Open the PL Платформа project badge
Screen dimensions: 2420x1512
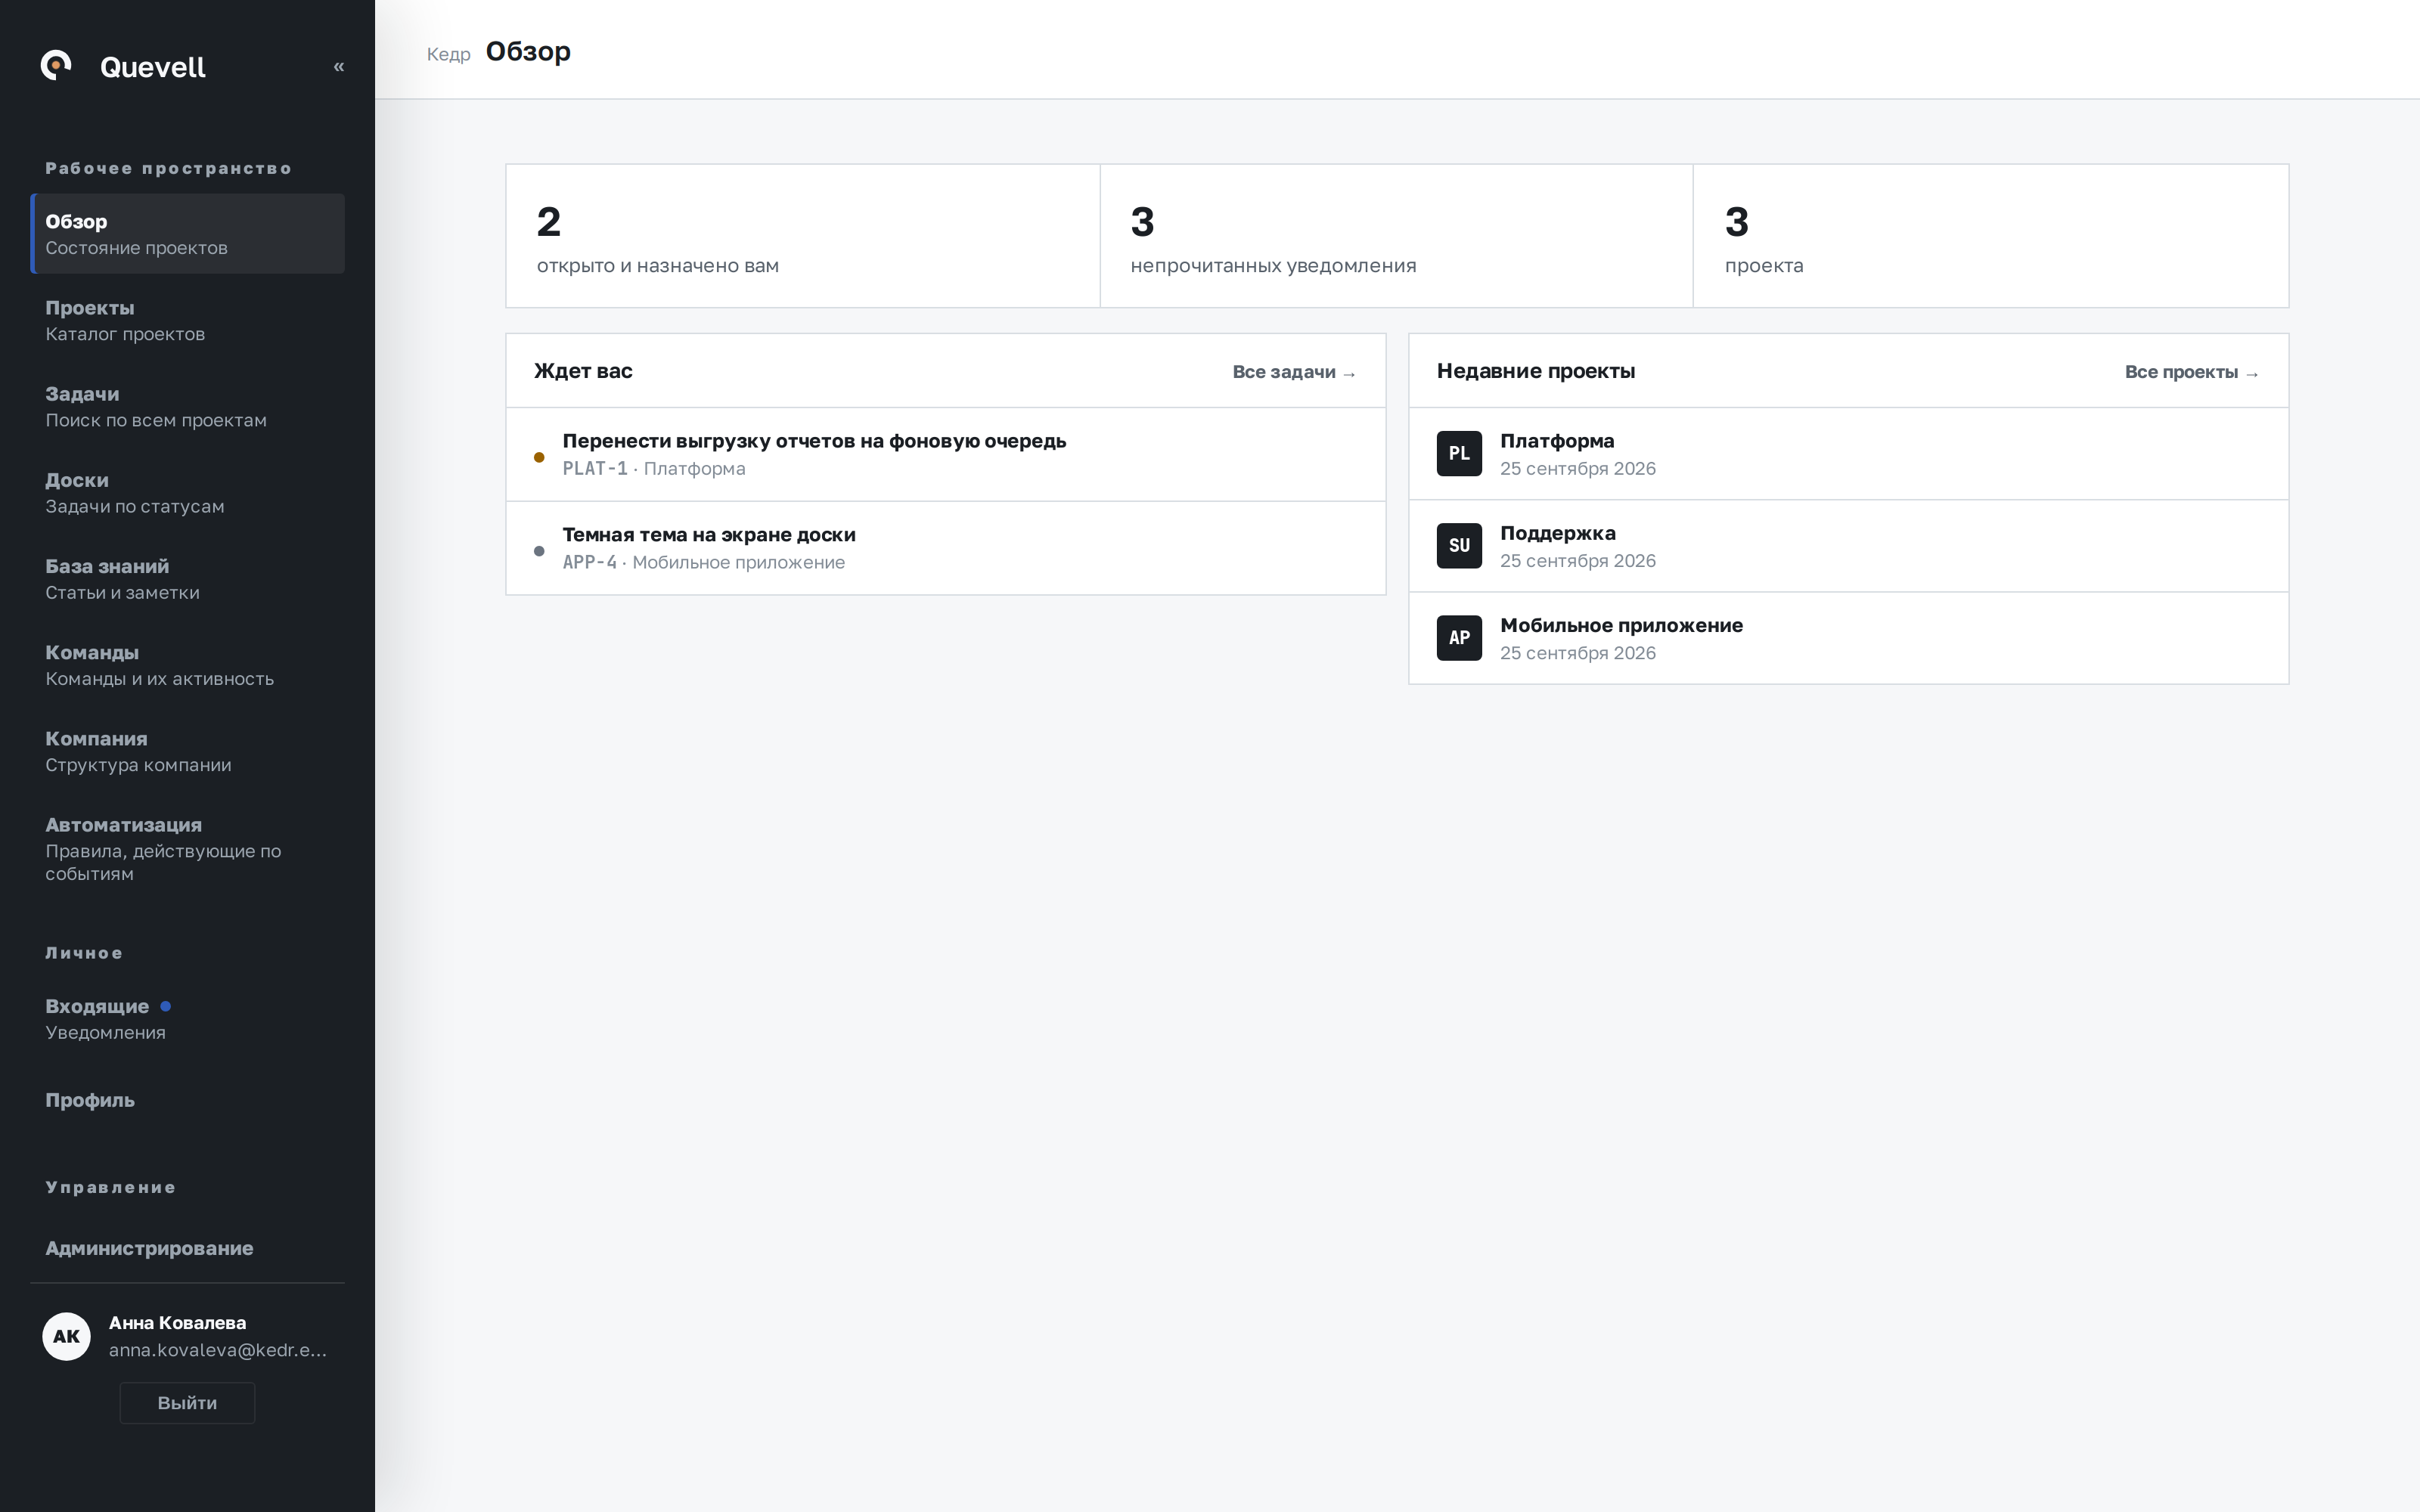(1459, 454)
